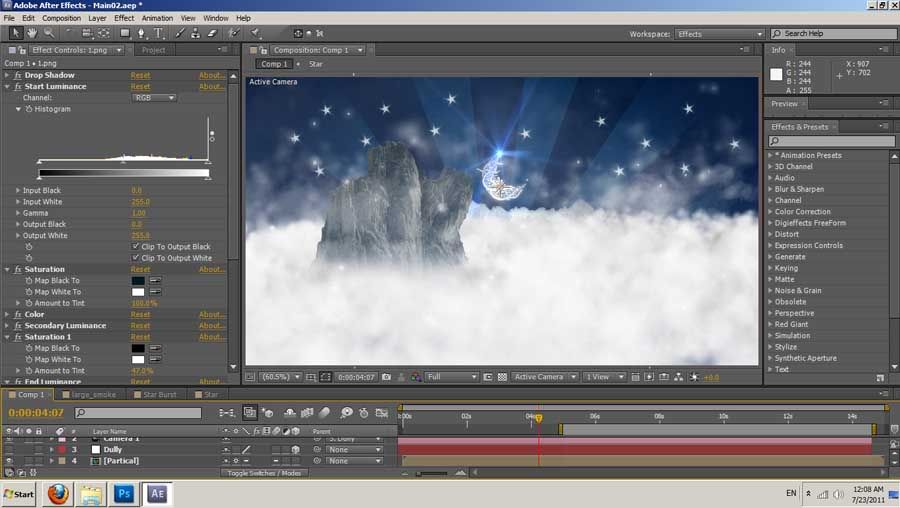Toggle 3D layer switch for Dully
This screenshot has height=508, width=900.
296,449
